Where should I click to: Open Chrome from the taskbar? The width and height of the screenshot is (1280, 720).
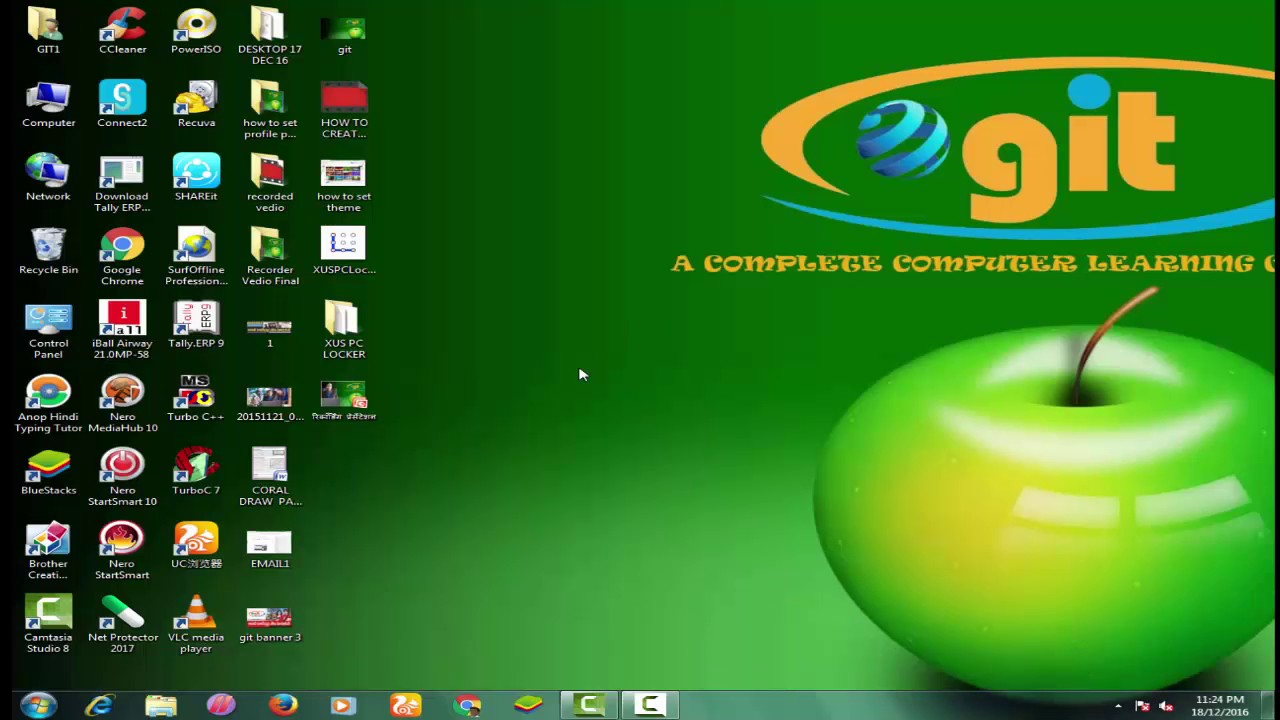(467, 705)
